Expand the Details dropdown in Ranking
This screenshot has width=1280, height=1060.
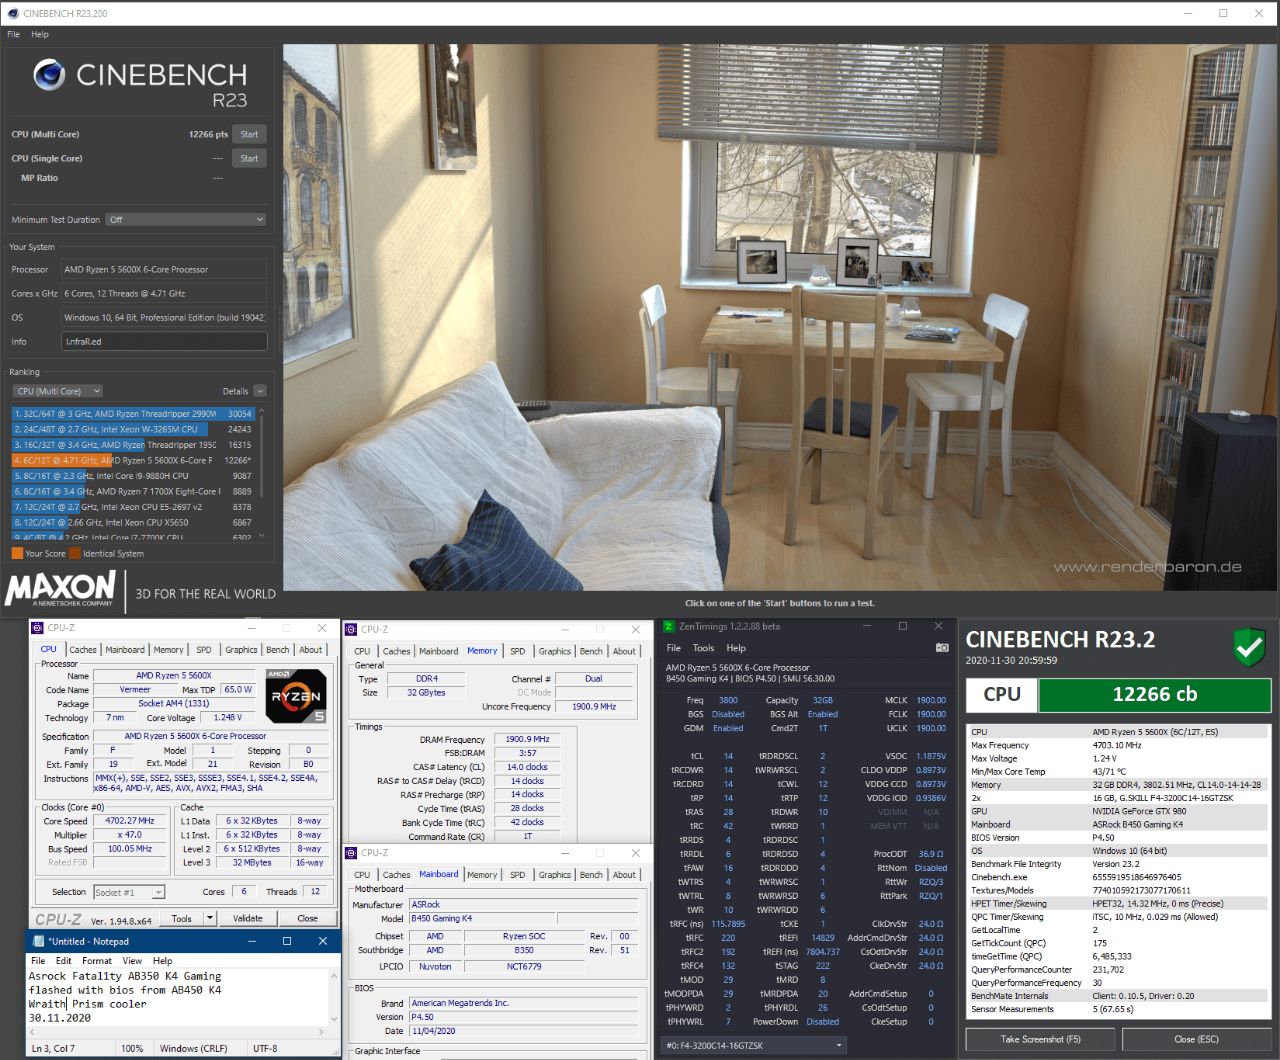click(x=260, y=391)
